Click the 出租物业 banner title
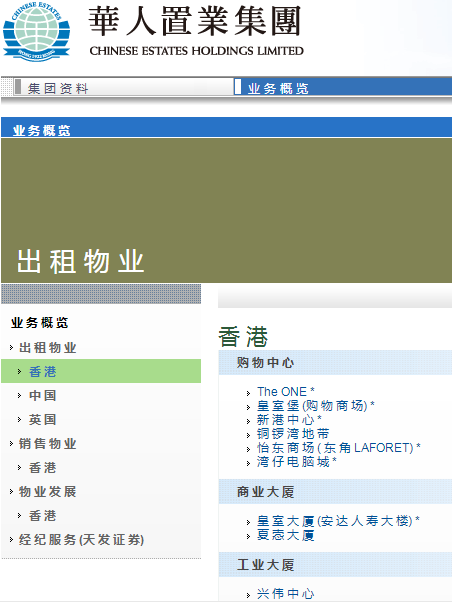This screenshot has width=452, height=603. (80, 262)
